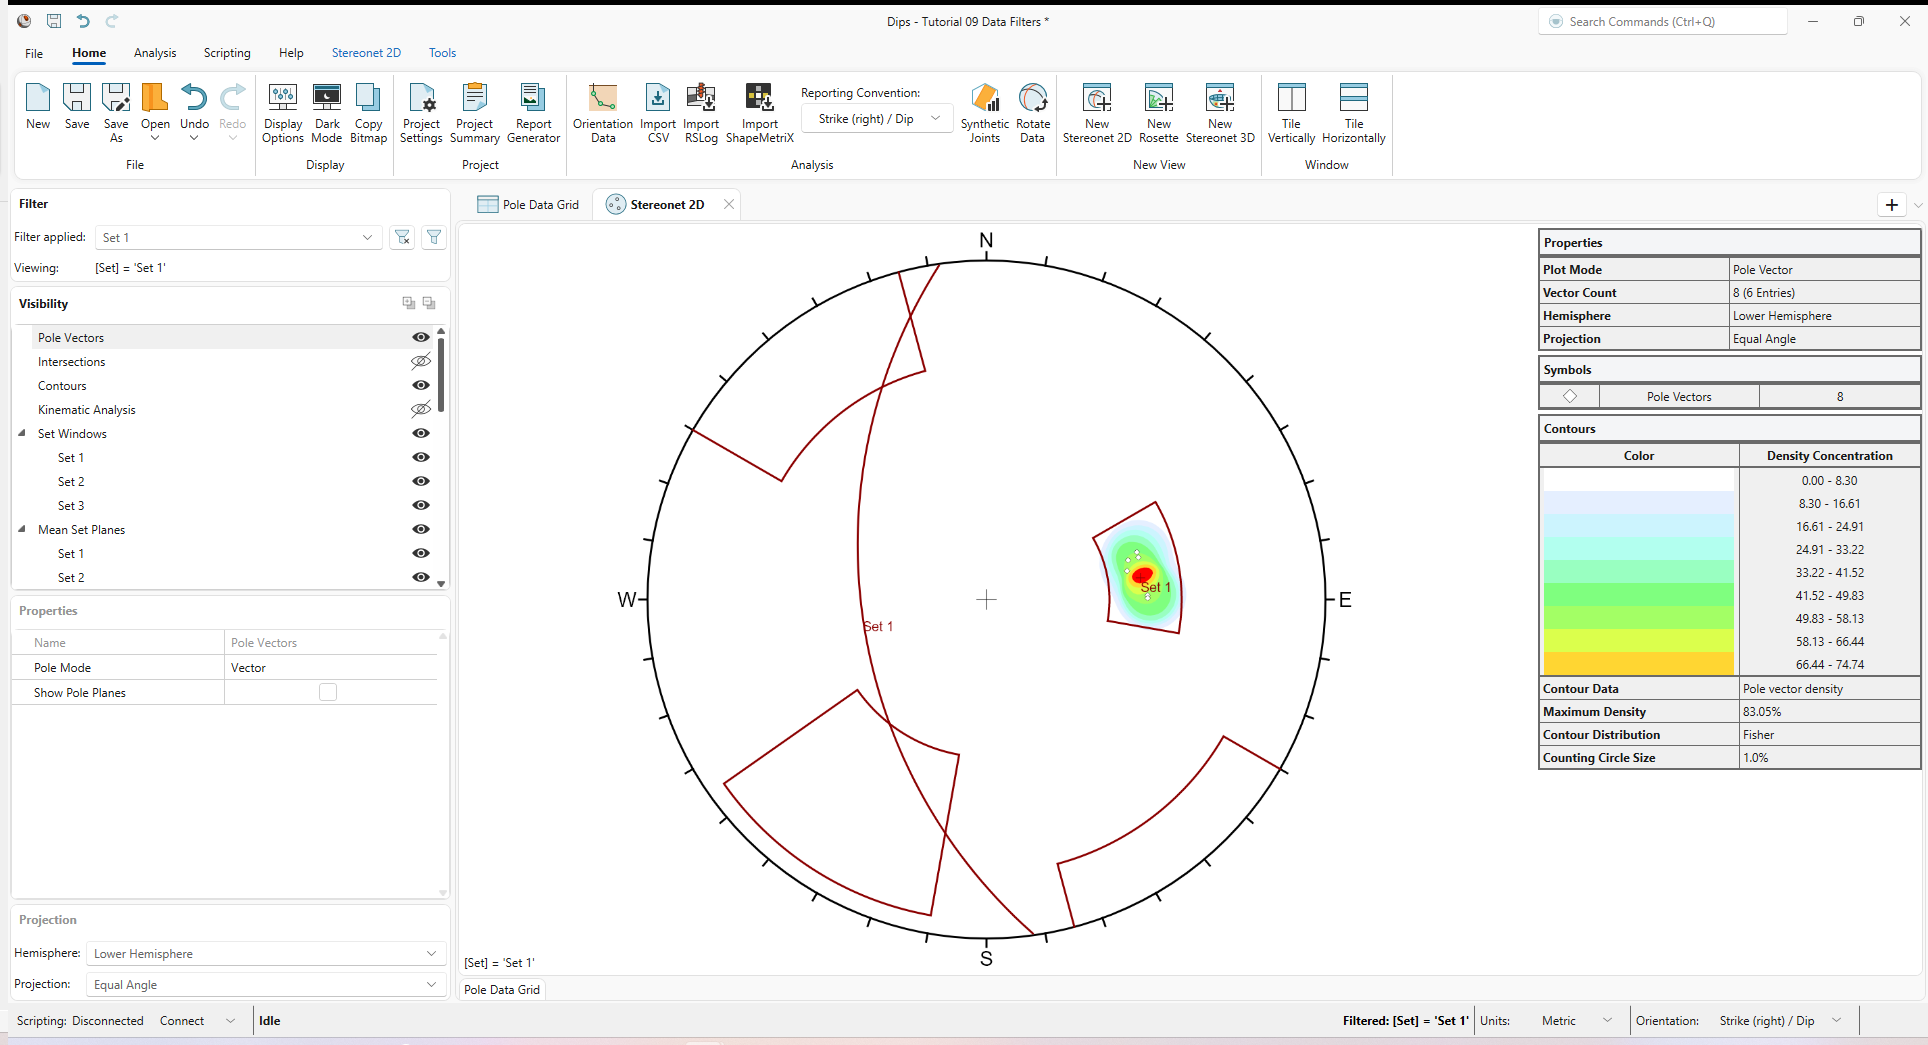Enable Dark Mode display

326,110
